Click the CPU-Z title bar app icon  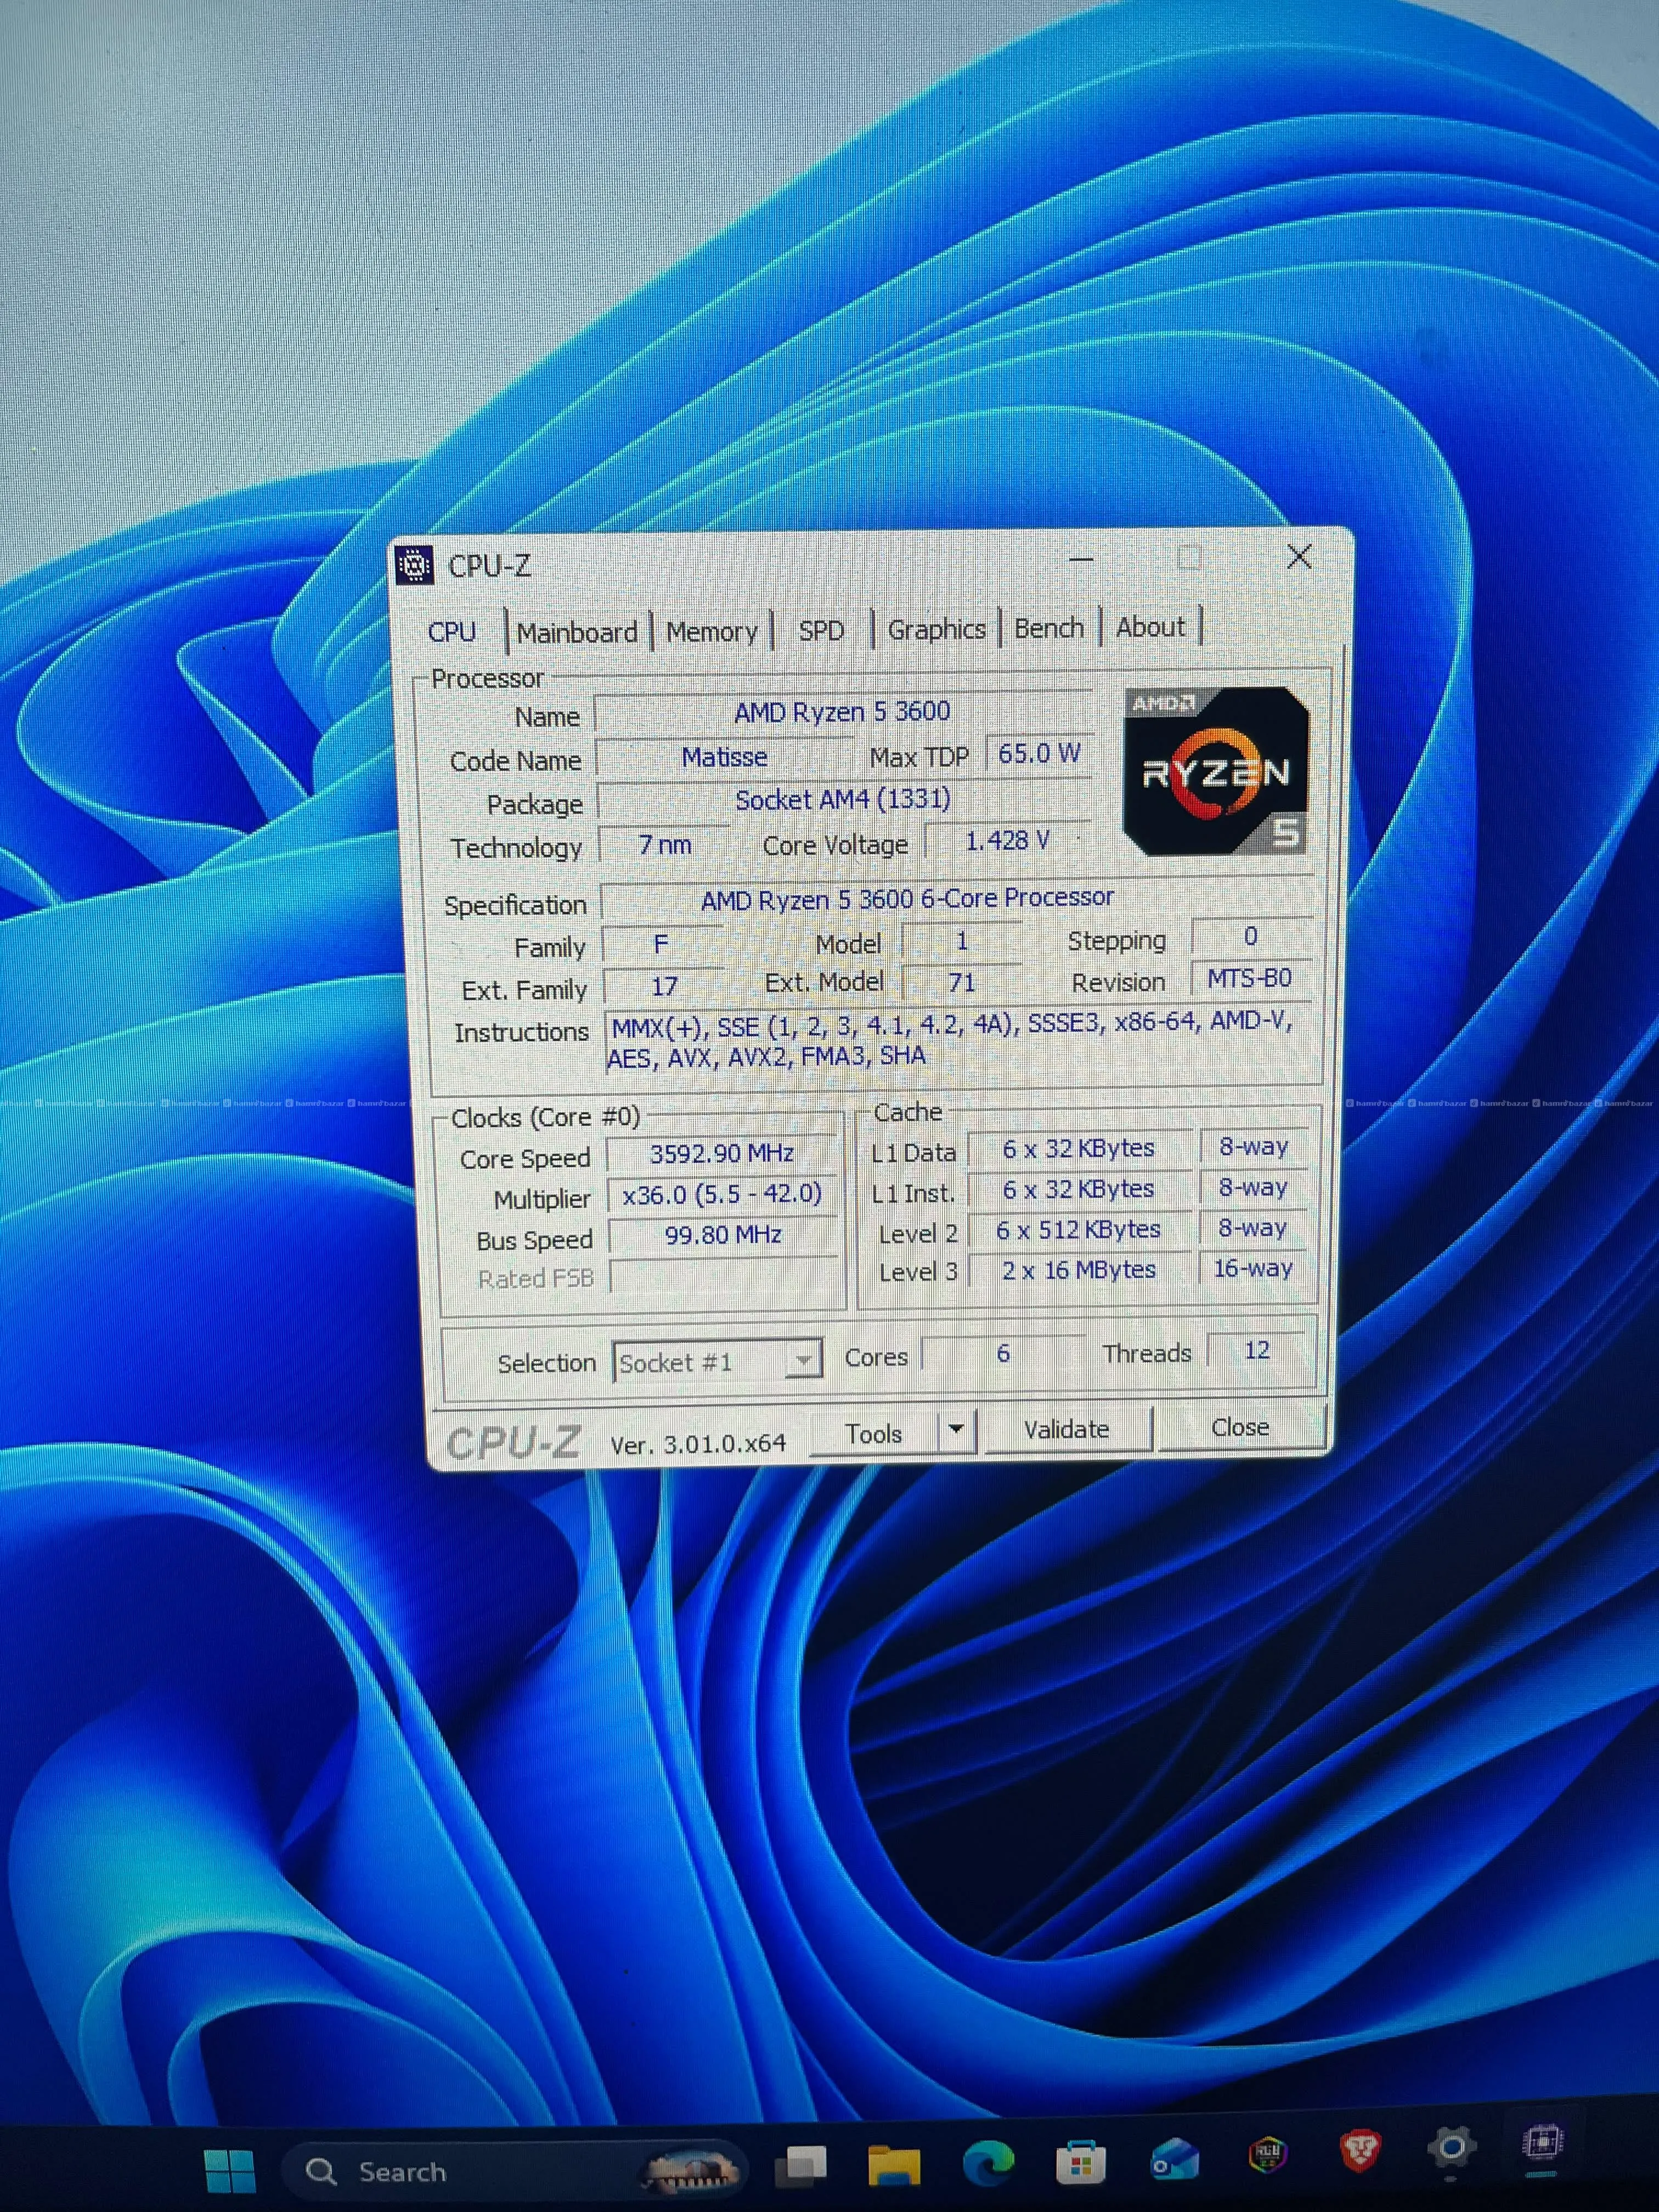[x=414, y=565]
